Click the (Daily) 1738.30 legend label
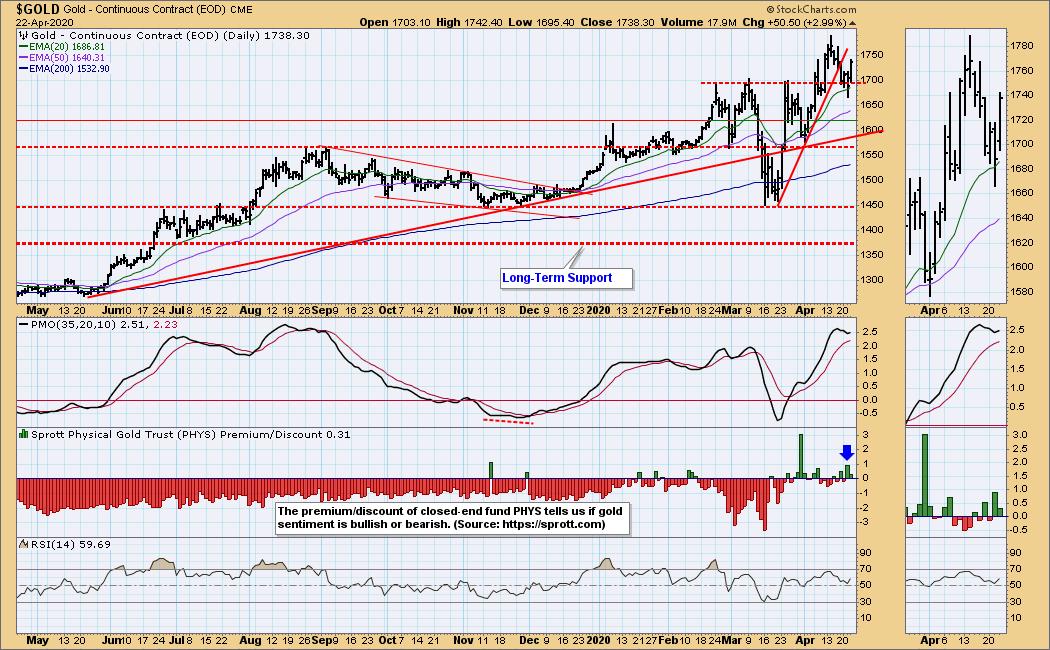Image resolution: width=1050 pixels, height=650 pixels. [267, 35]
